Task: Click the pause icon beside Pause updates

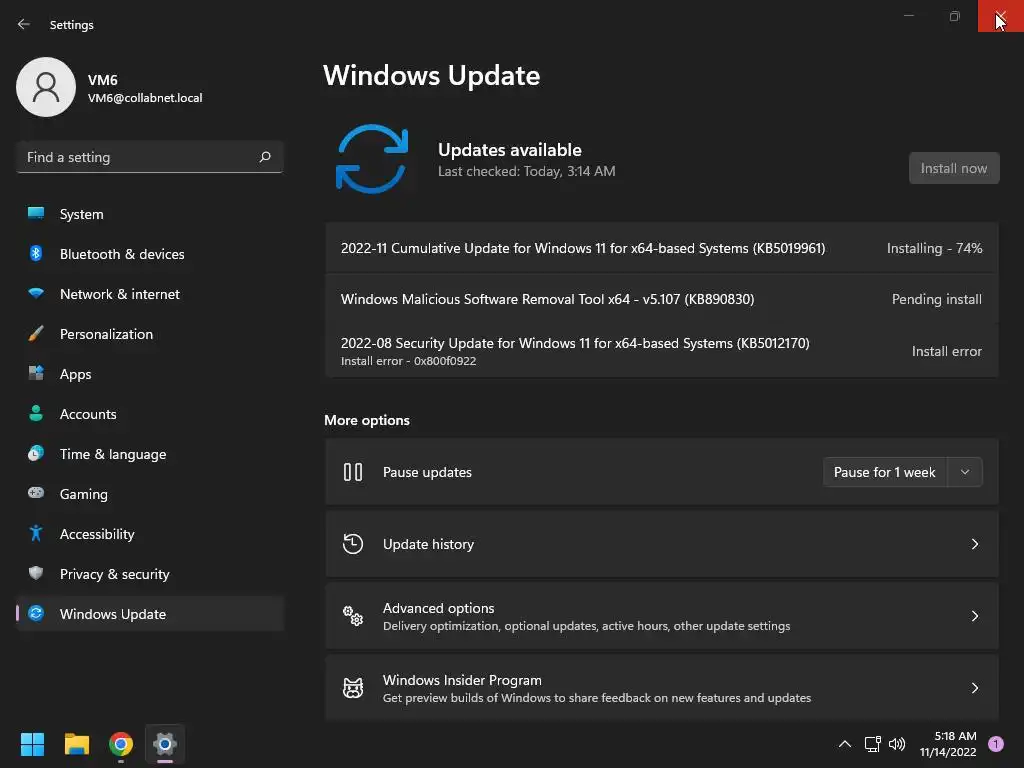Action: click(353, 472)
